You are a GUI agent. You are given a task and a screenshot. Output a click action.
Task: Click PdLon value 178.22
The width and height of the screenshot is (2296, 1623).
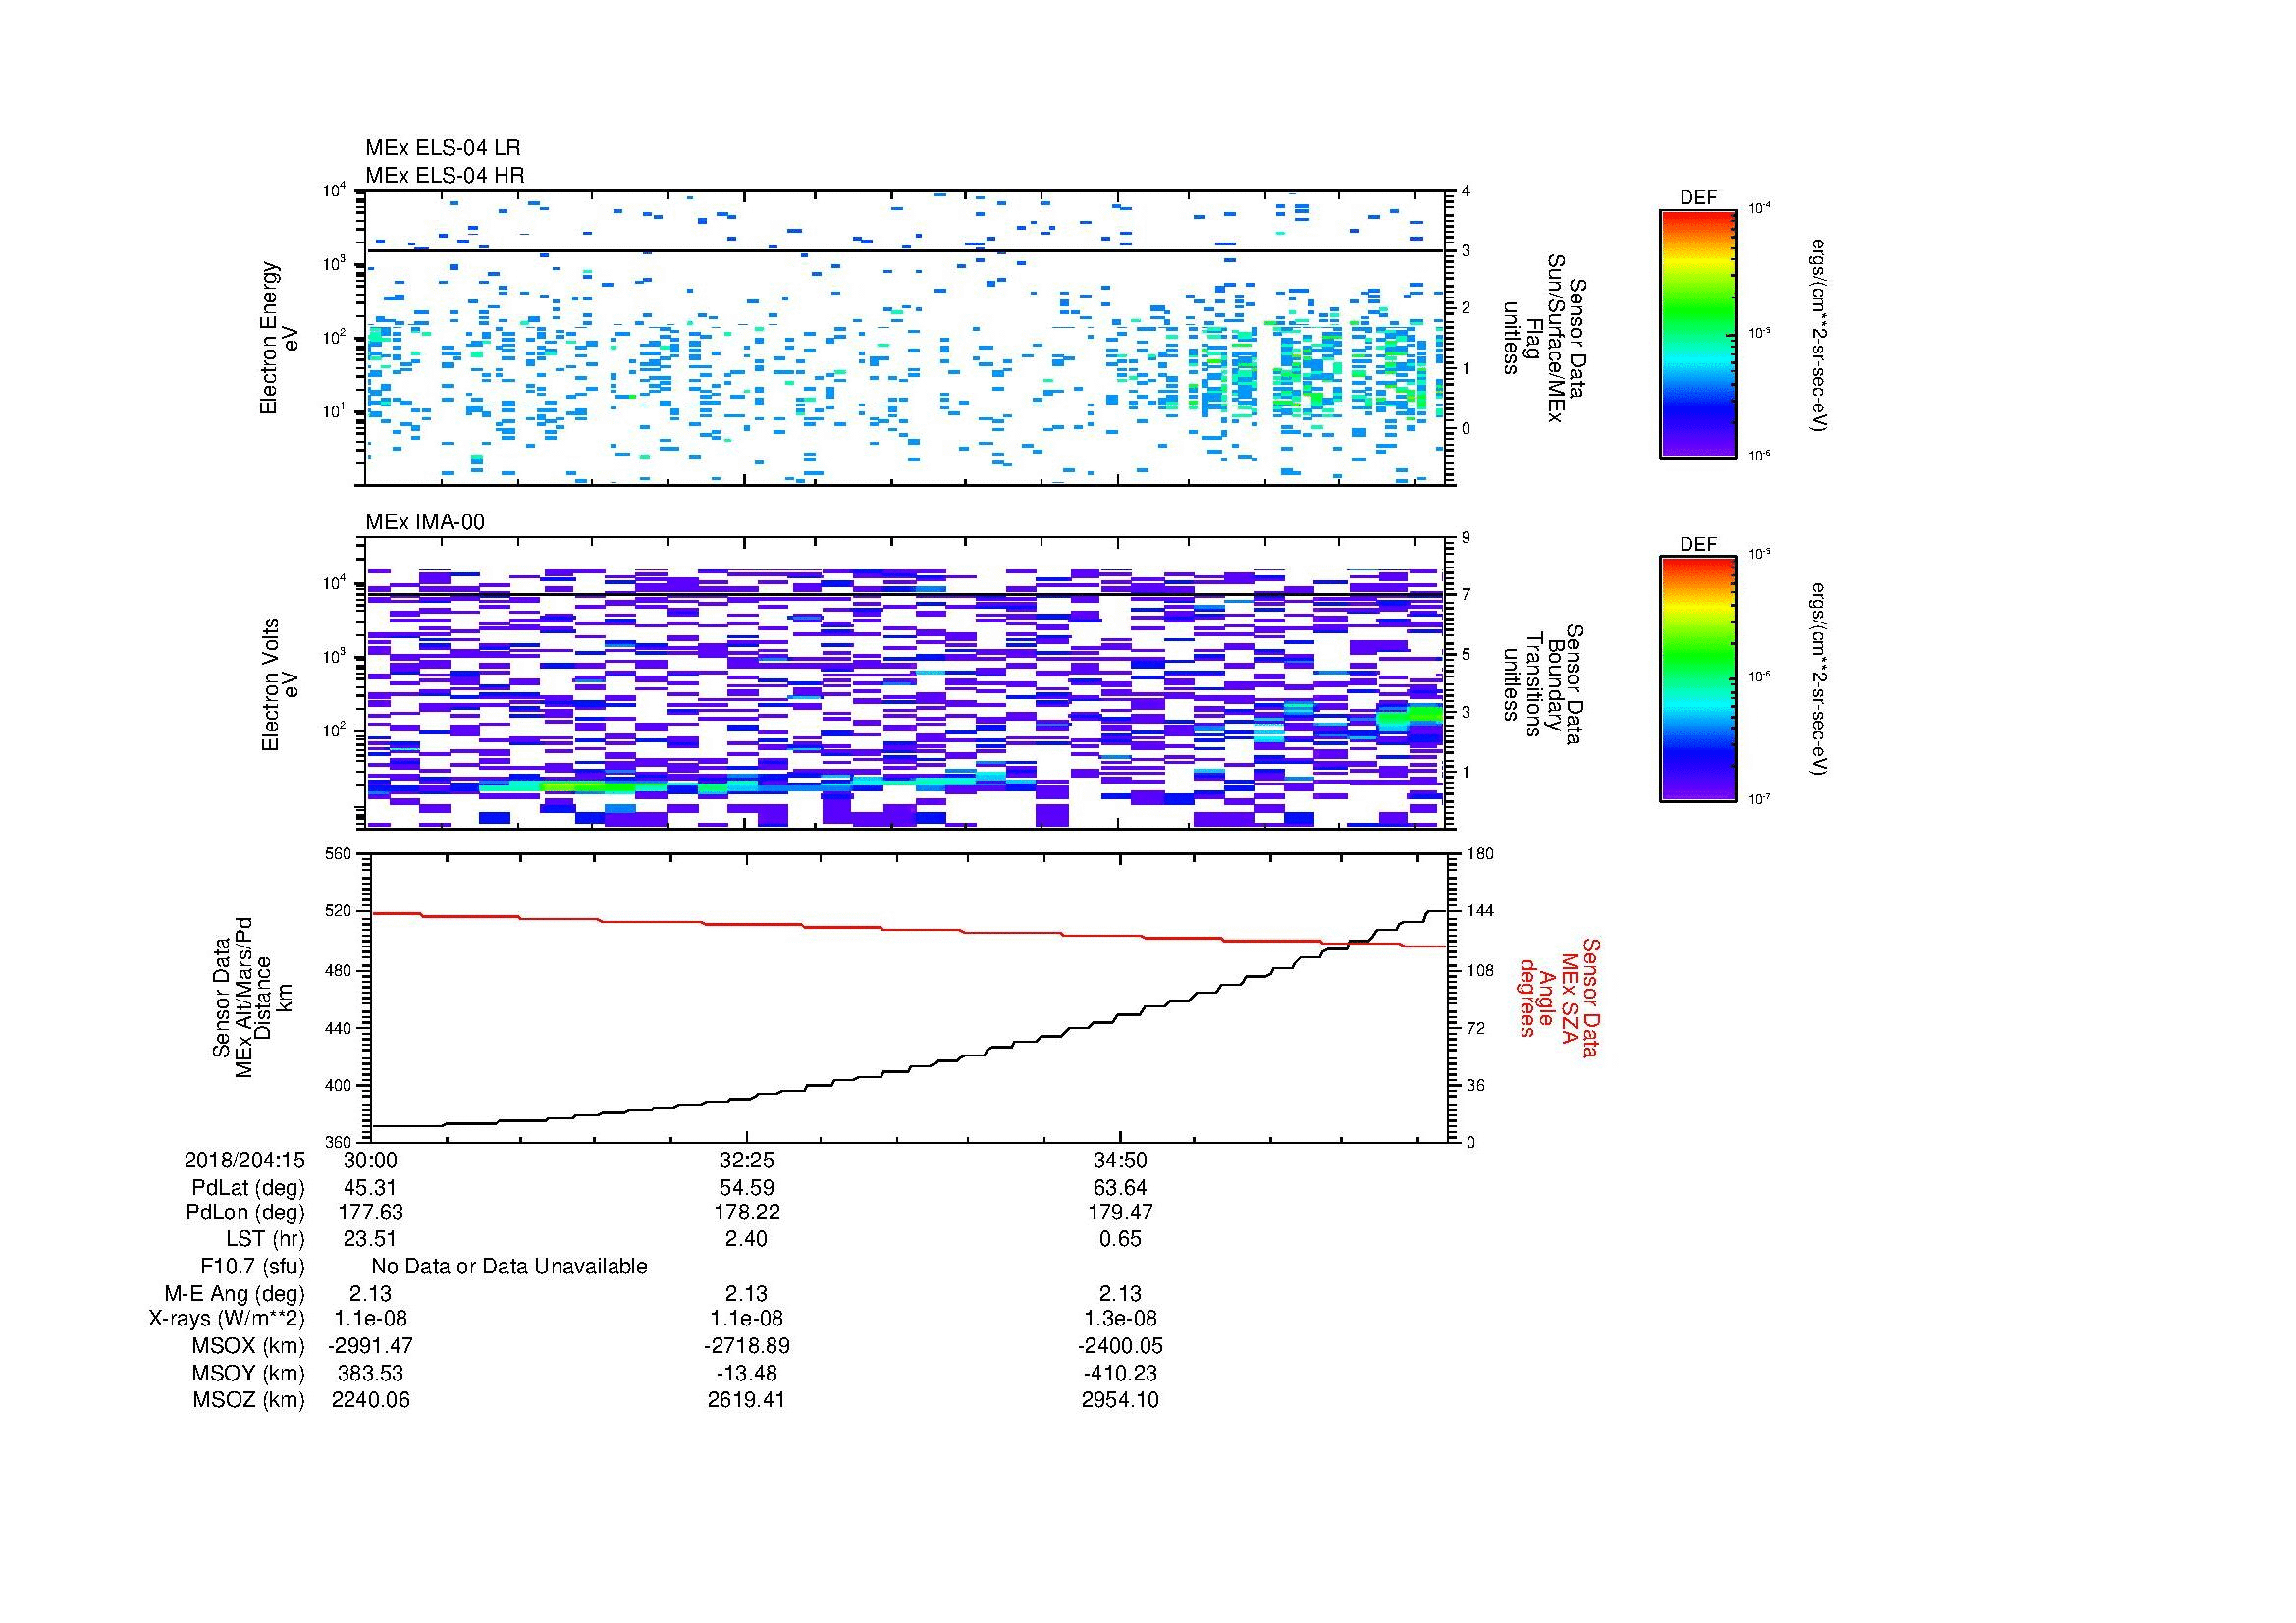tap(746, 1212)
